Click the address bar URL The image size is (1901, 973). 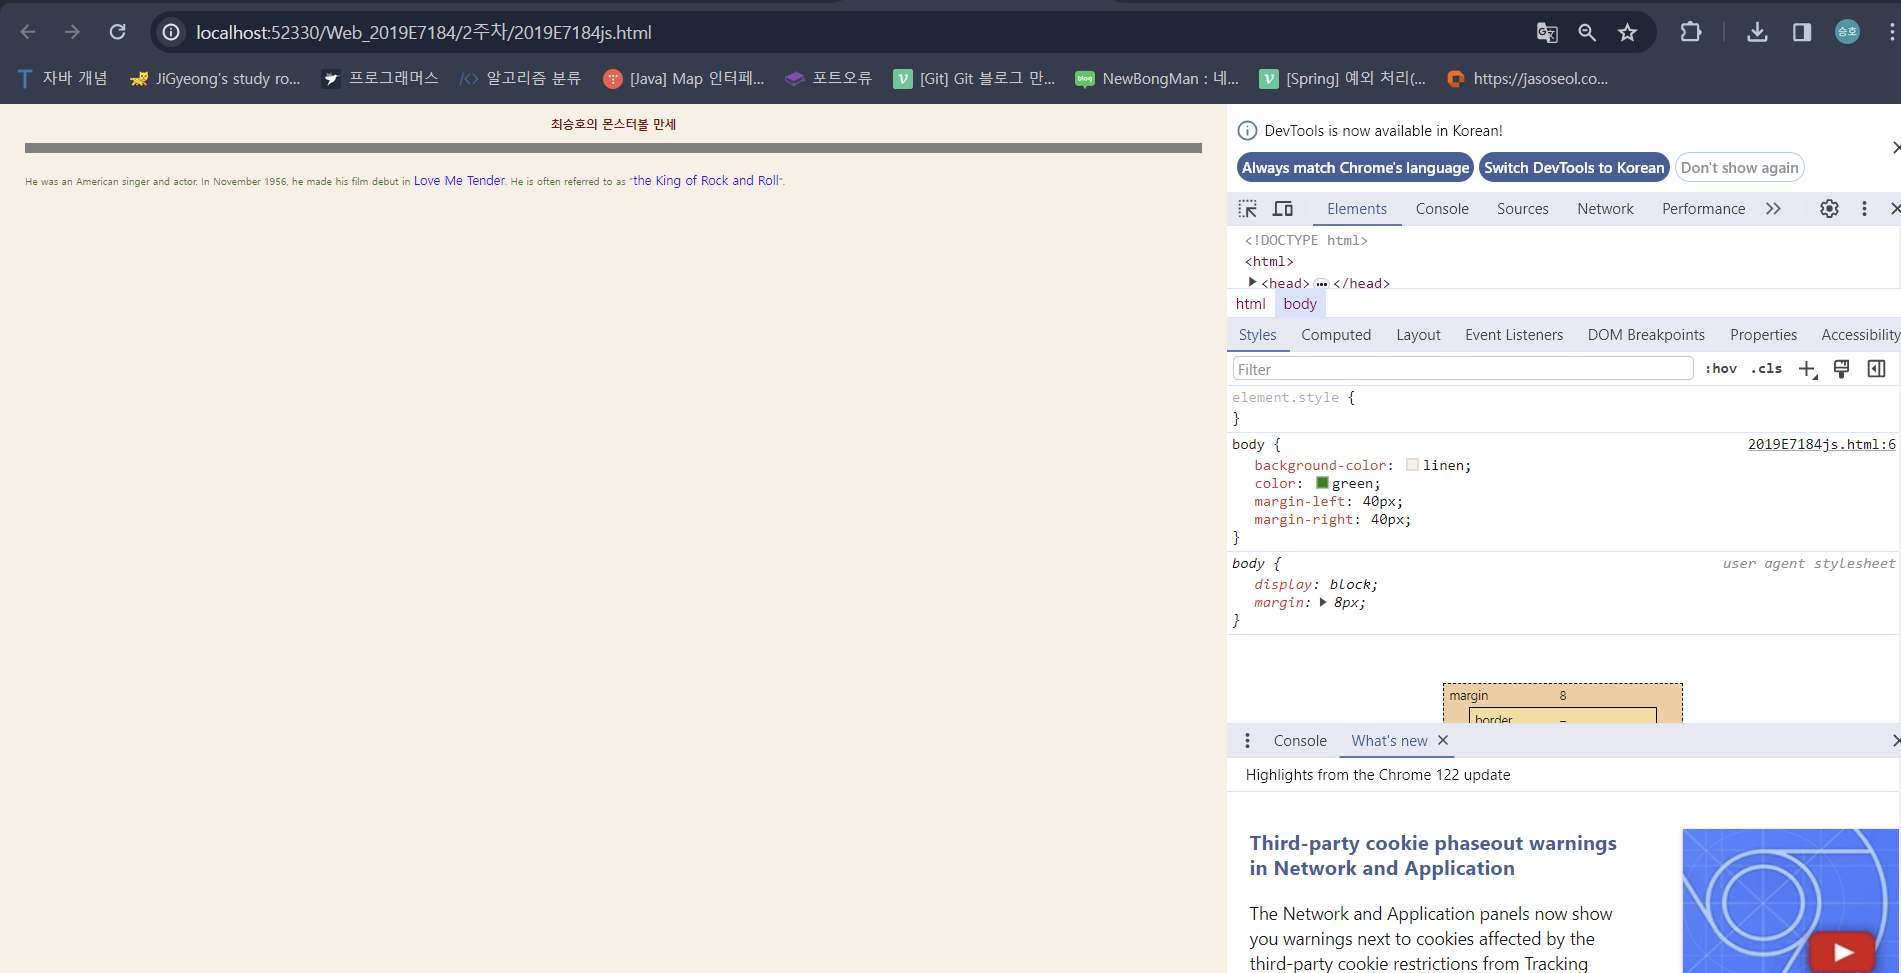(x=424, y=32)
